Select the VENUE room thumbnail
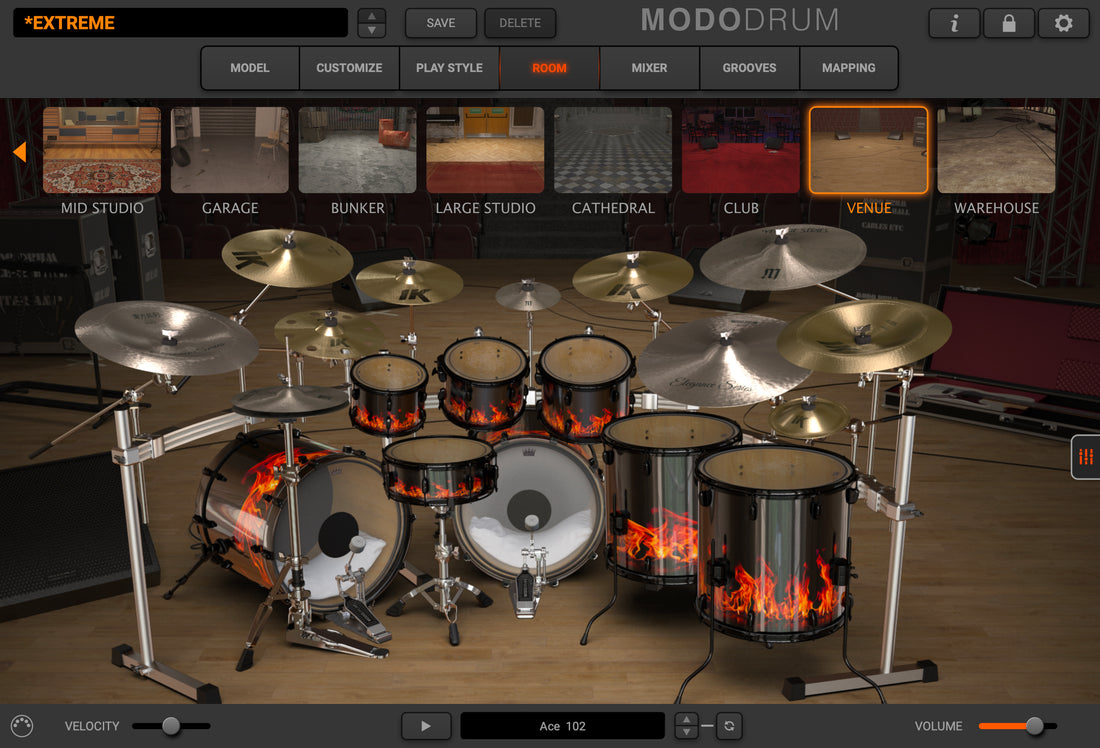1100x748 pixels. pos(868,150)
